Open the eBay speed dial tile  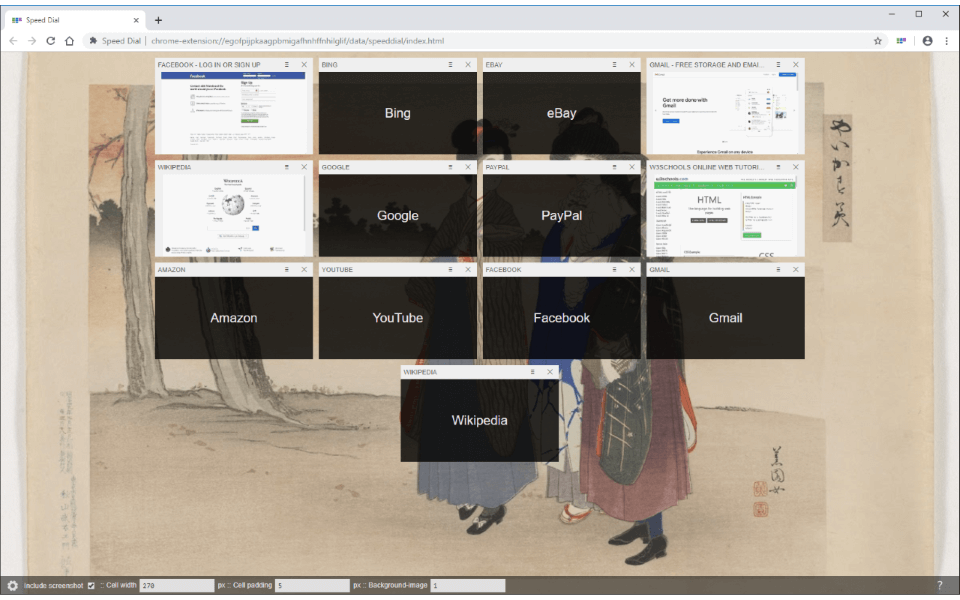[x=561, y=113]
